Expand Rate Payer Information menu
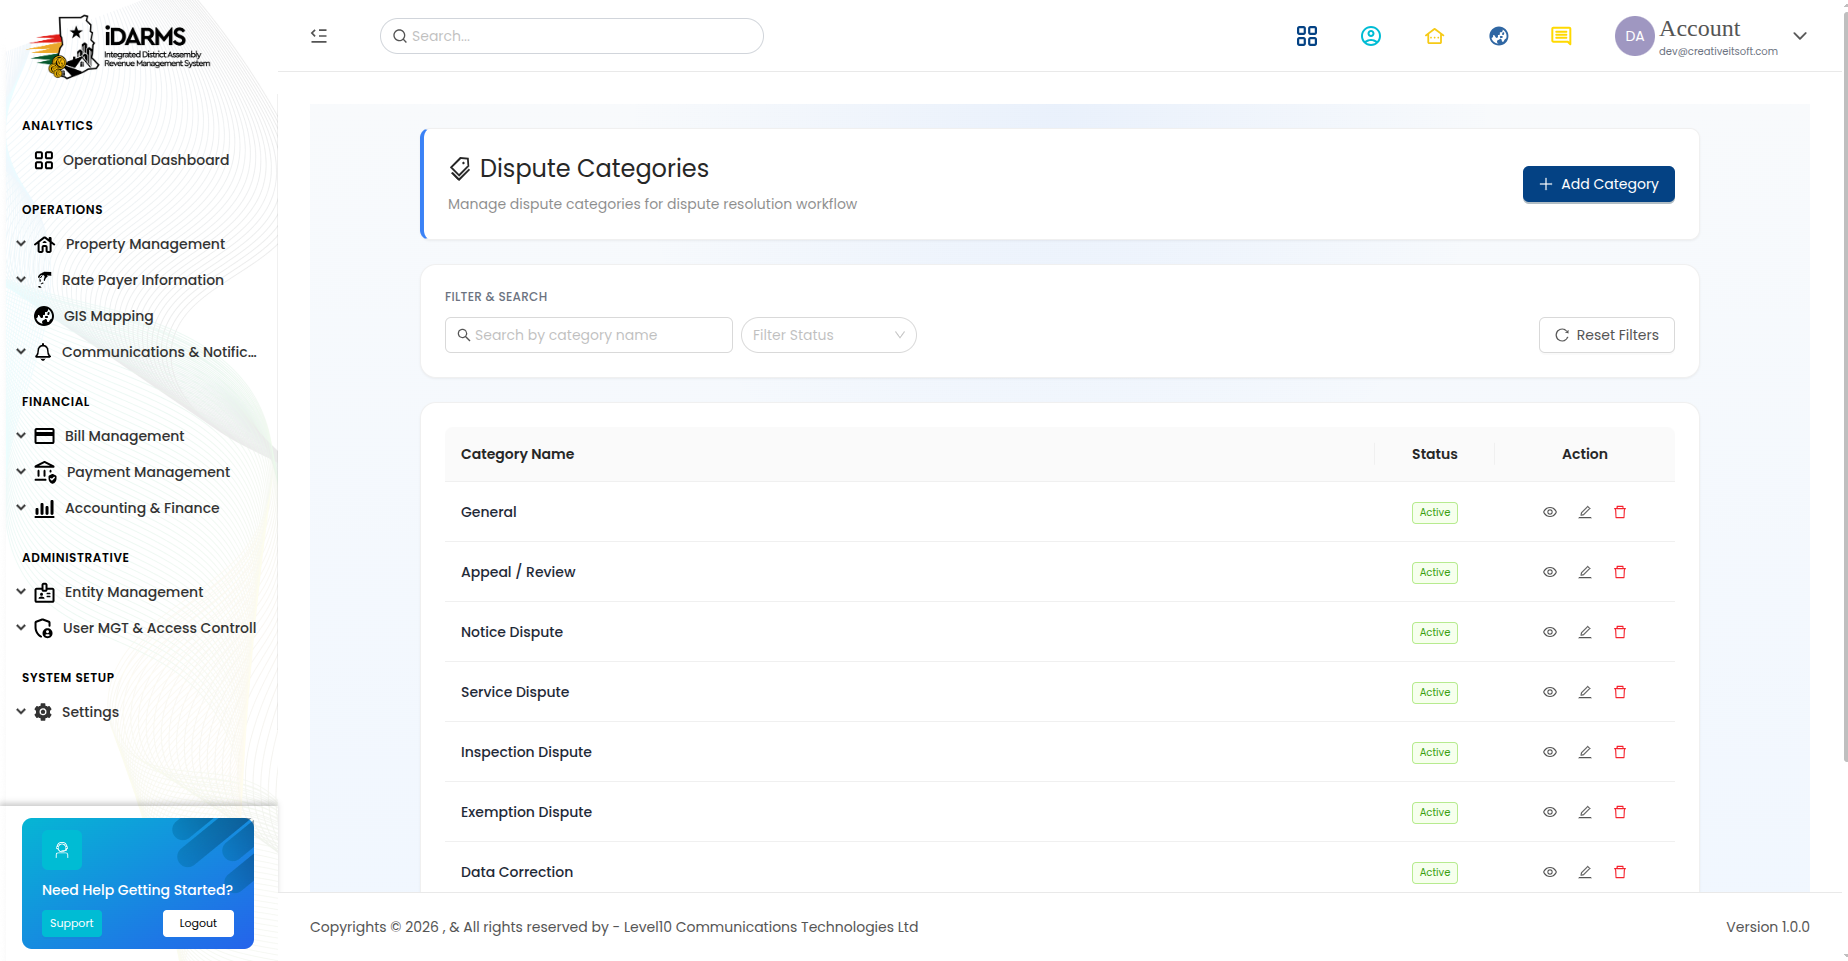 (x=21, y=280)
